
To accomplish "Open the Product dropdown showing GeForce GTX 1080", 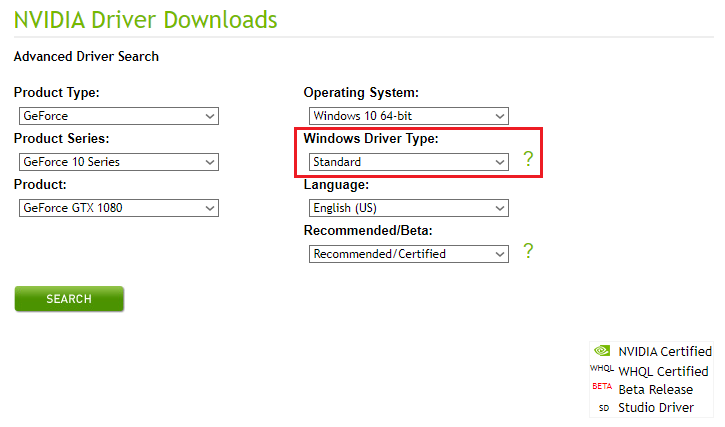I will [x=118, y=208].
